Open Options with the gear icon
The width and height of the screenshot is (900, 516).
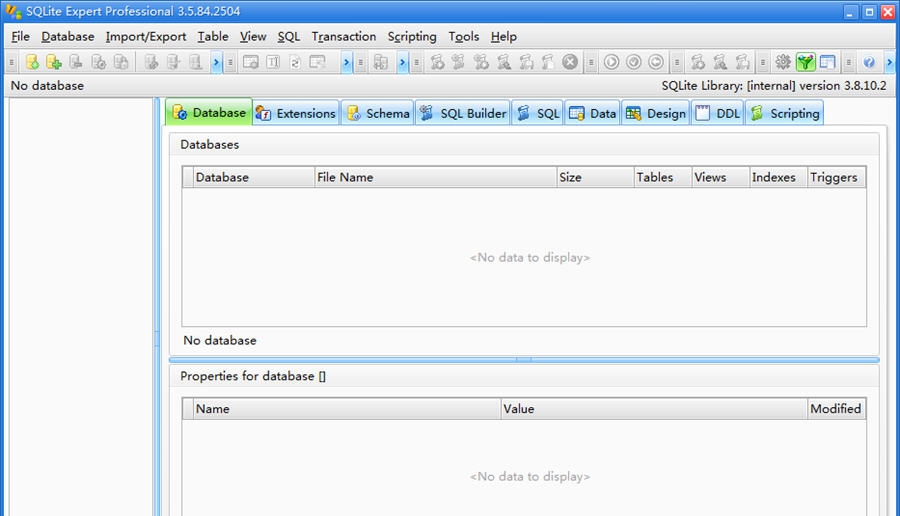[783, 62]
